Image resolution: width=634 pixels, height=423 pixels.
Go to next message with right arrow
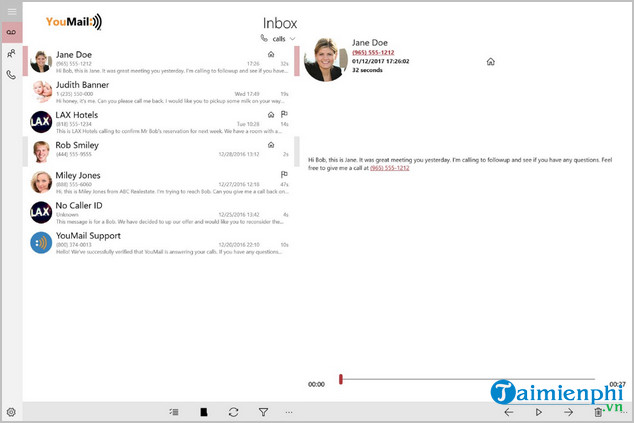(x=568, y=412)
